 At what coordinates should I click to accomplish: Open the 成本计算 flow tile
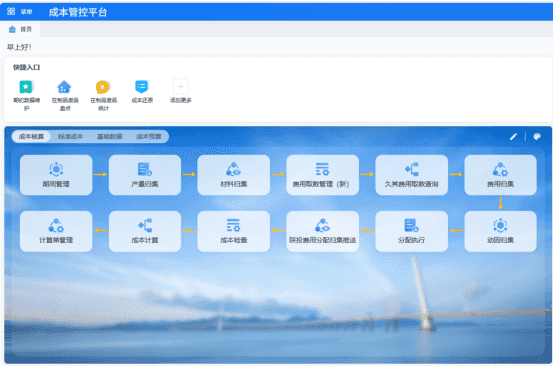(x=145, y=231)
